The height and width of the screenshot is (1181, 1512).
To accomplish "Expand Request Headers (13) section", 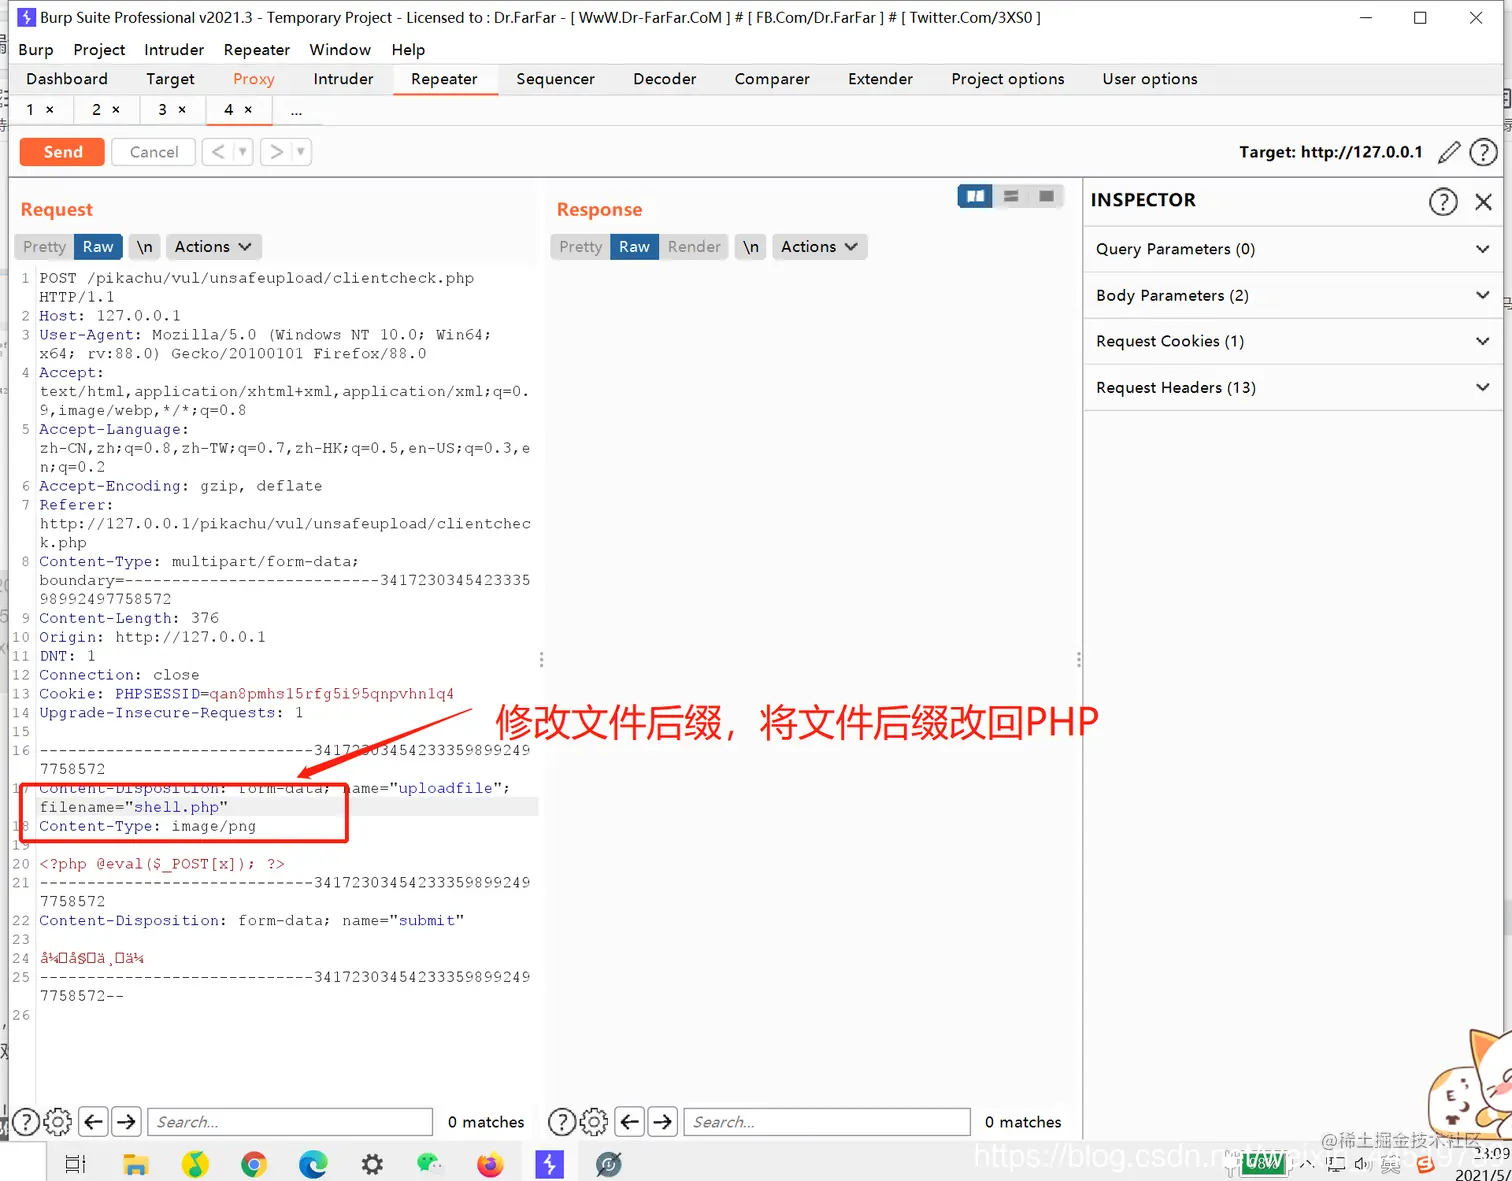I will pos(1295,387).
